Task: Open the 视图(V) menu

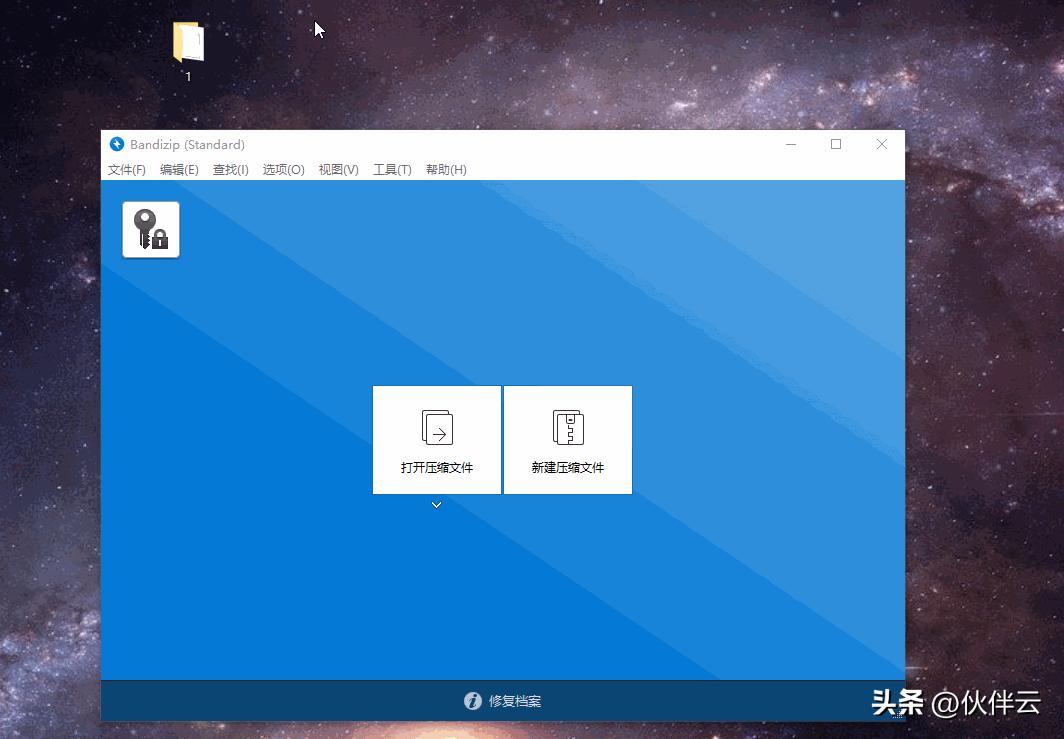Action: pos(337,169)
